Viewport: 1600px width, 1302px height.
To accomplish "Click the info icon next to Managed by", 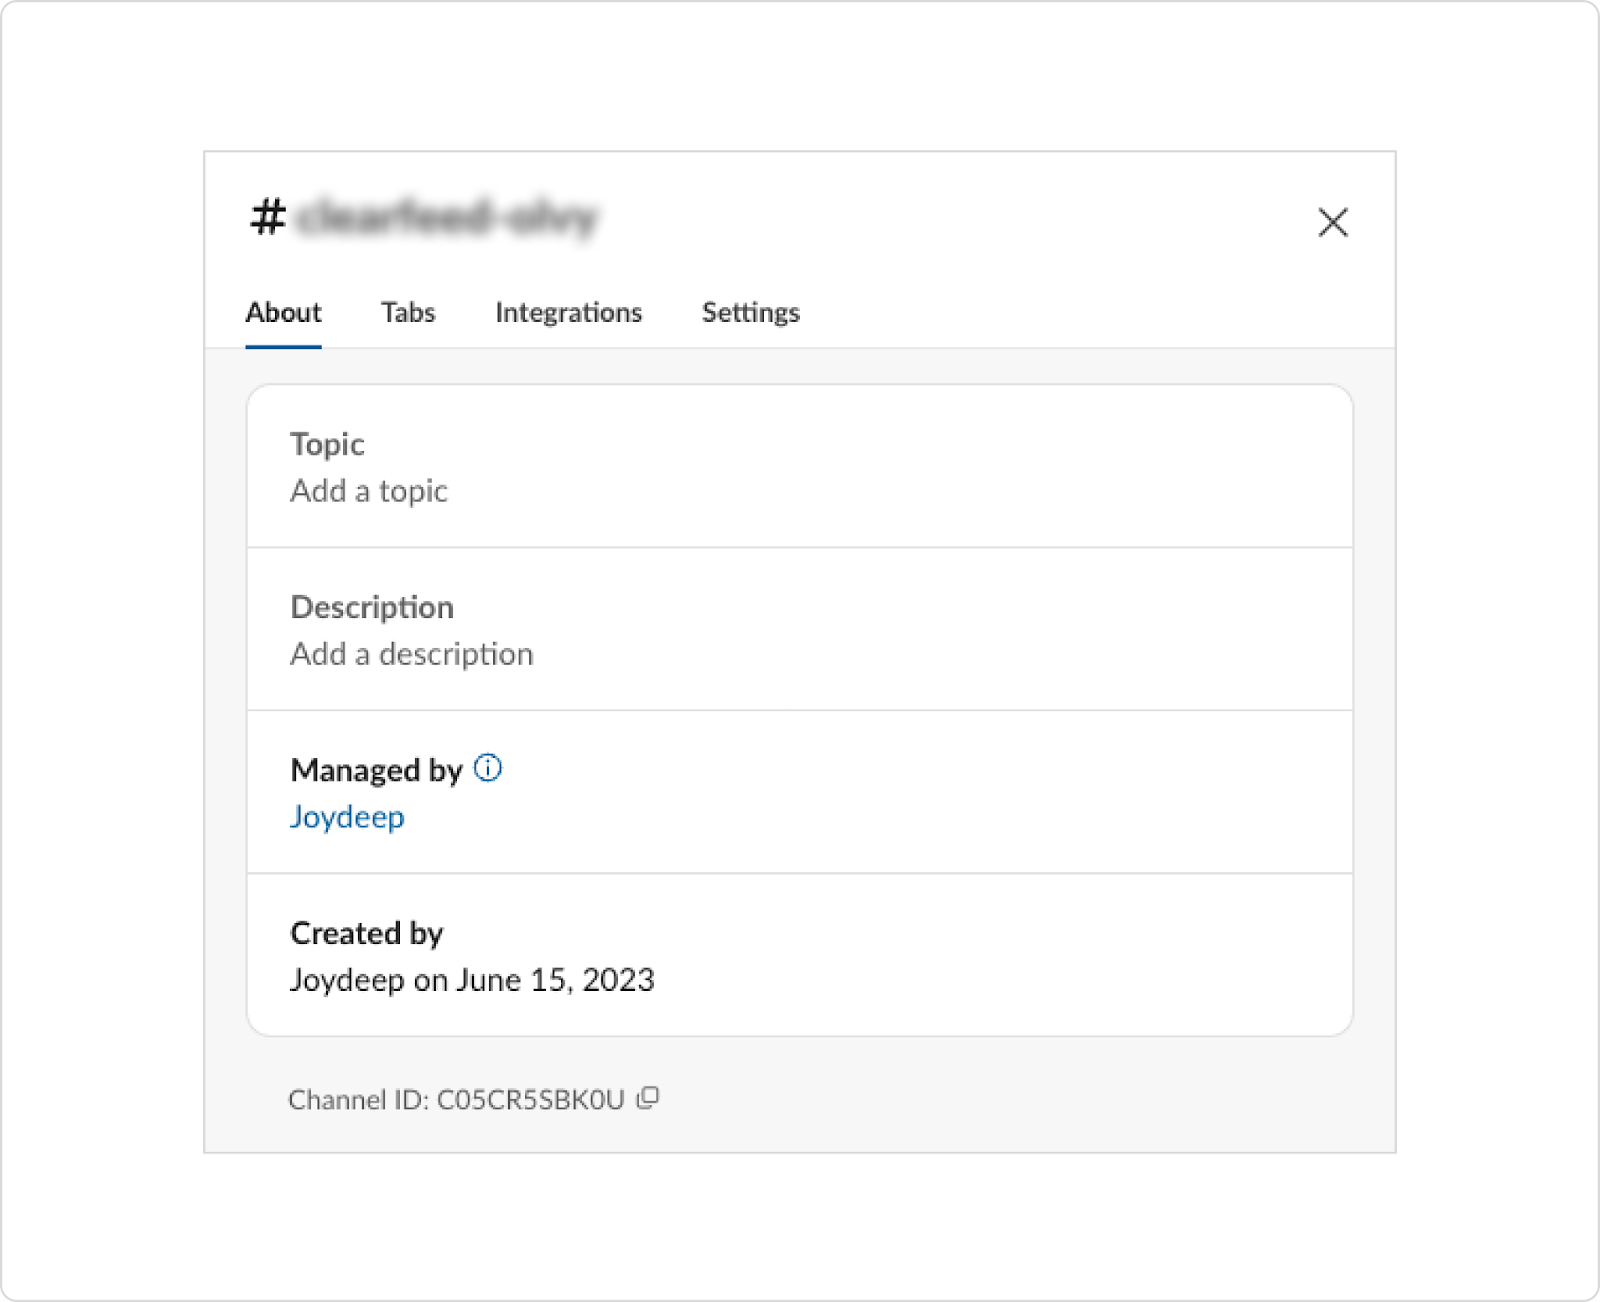I will (488, 768).
